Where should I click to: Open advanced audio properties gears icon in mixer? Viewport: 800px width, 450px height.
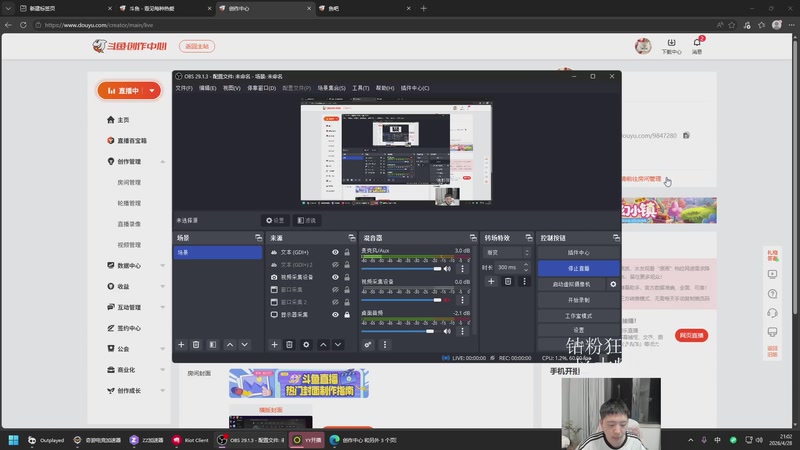click(x=368, y=345)
